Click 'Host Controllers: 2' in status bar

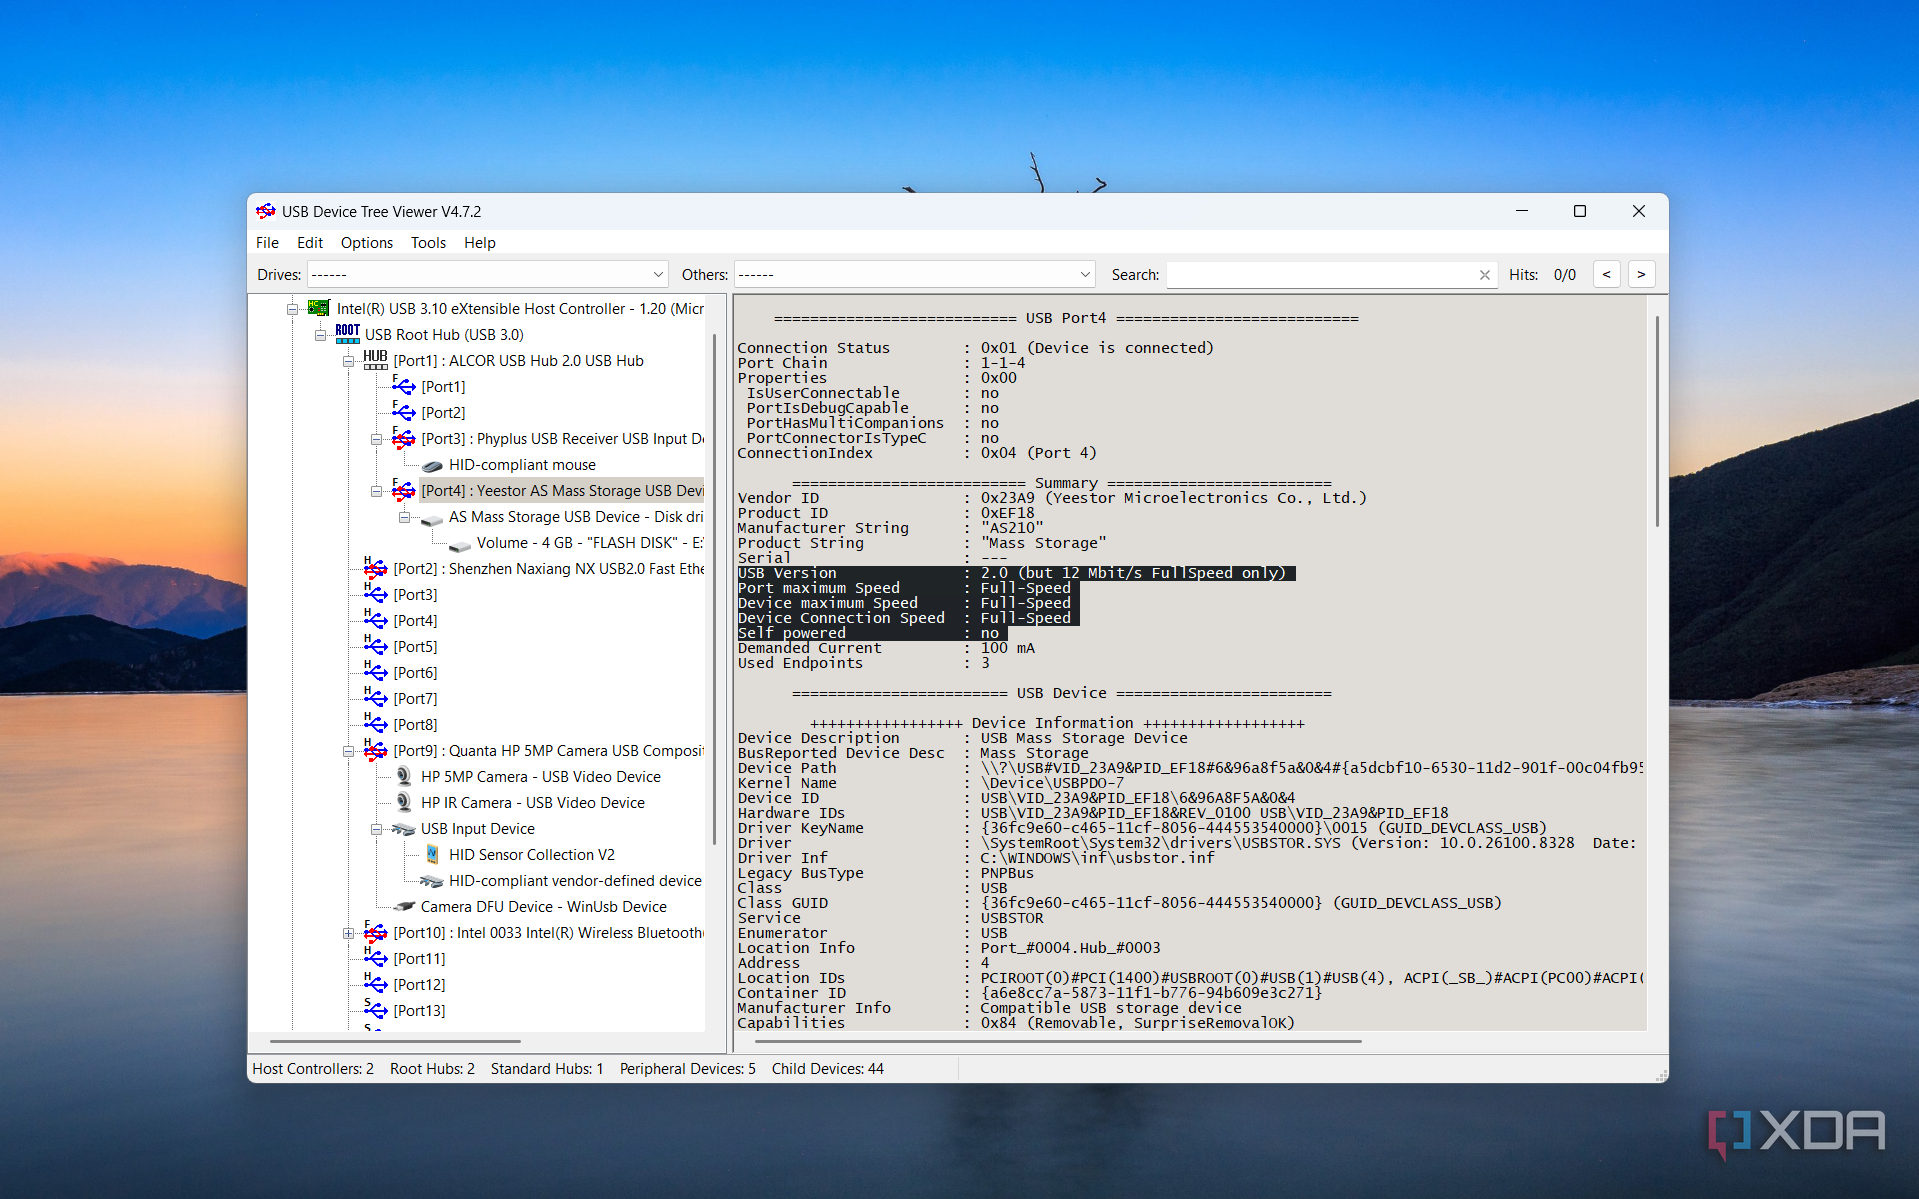coord(313,1068)
